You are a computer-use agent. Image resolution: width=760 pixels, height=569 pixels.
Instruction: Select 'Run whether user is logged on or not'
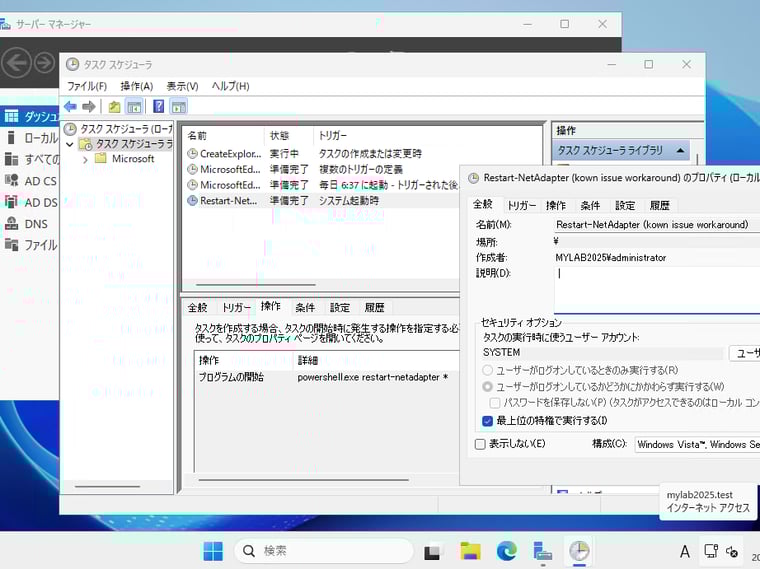pos(487,387)
